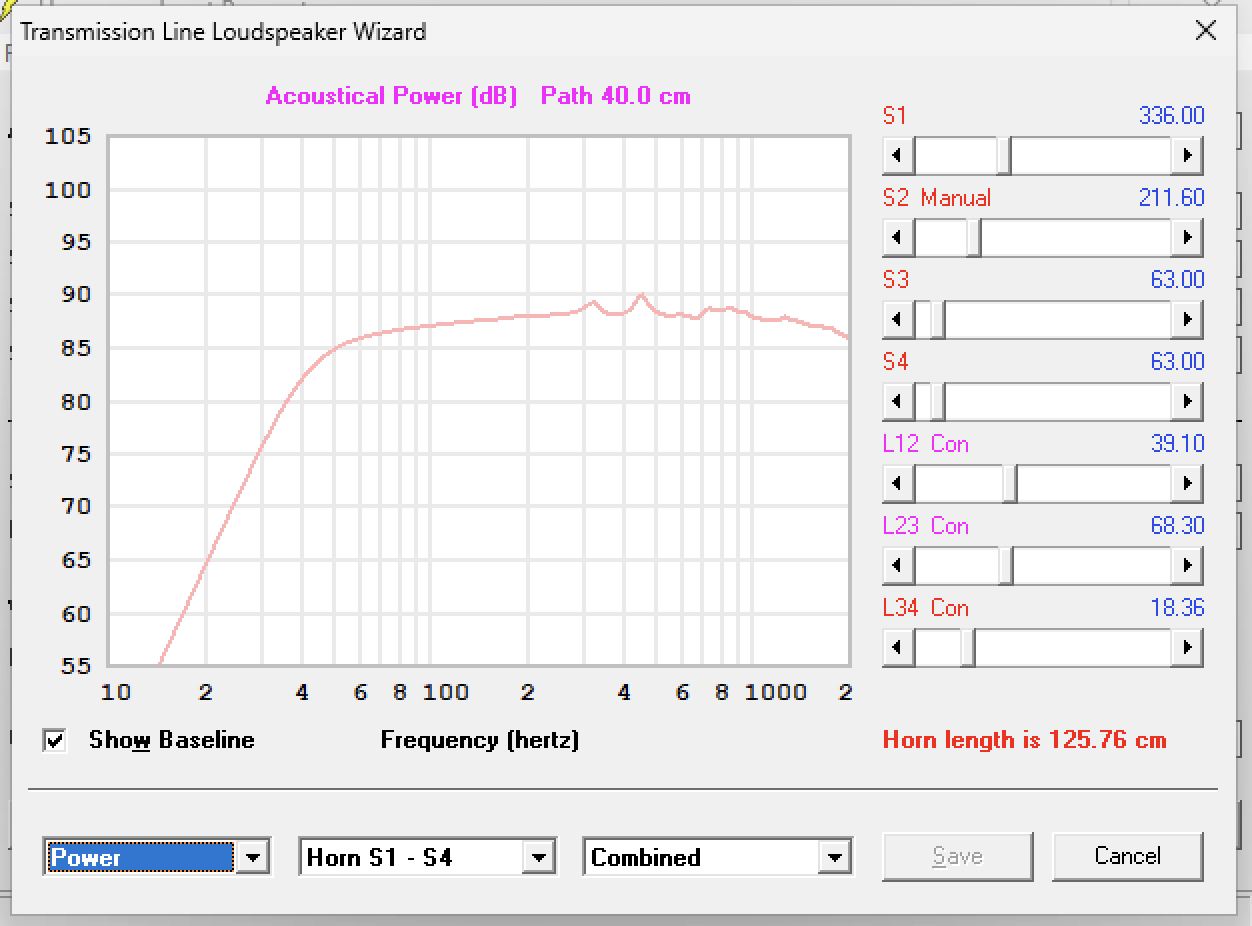
Task: Click the S2 Manual label
Action: [x=937, y=198]
